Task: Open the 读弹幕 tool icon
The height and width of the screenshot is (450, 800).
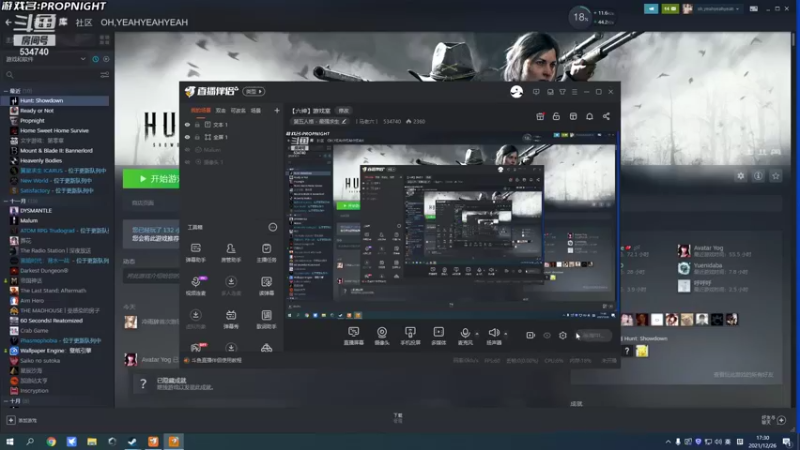Action: (x=266, y=286)
